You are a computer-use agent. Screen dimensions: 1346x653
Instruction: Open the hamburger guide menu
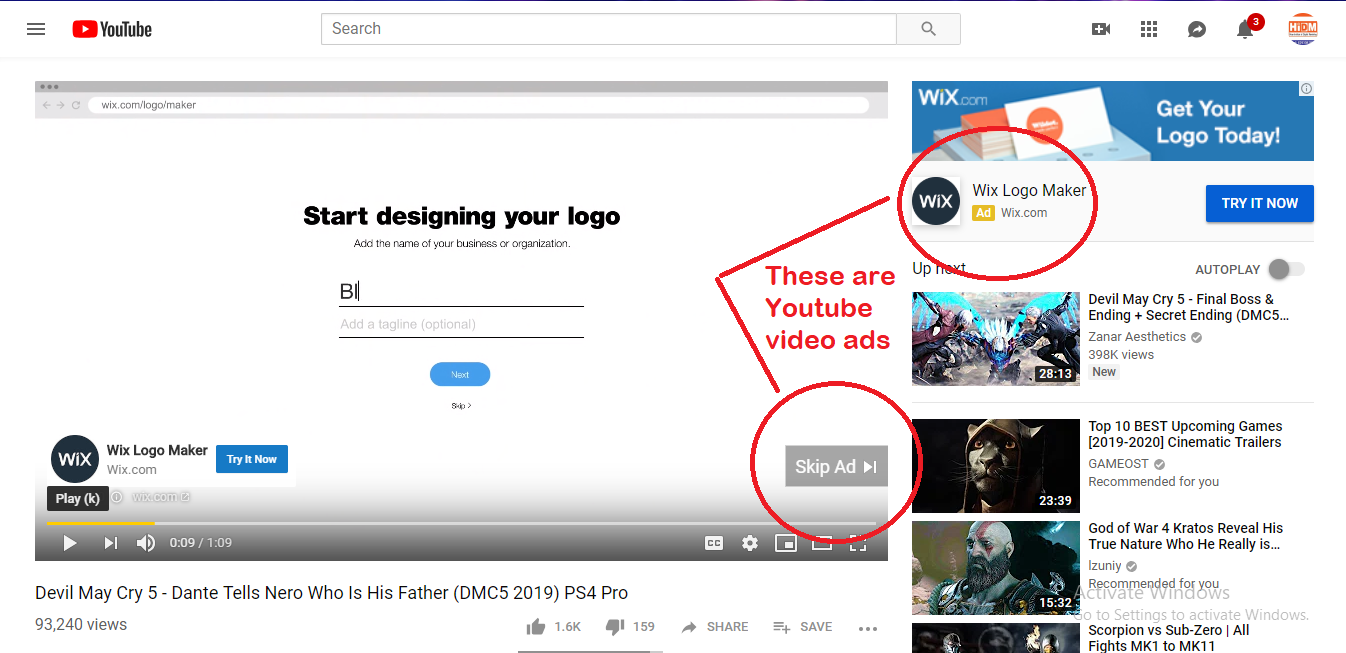point(36,29)
